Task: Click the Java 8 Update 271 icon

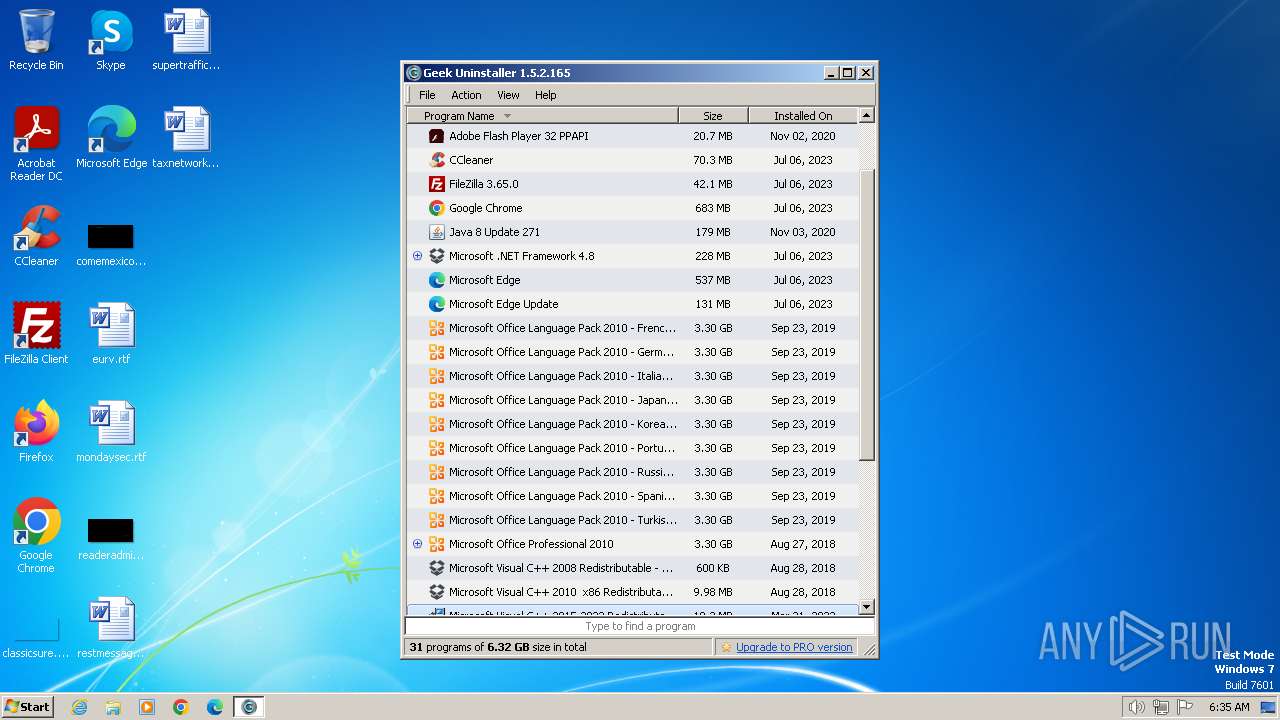Action: click(436, 232)
